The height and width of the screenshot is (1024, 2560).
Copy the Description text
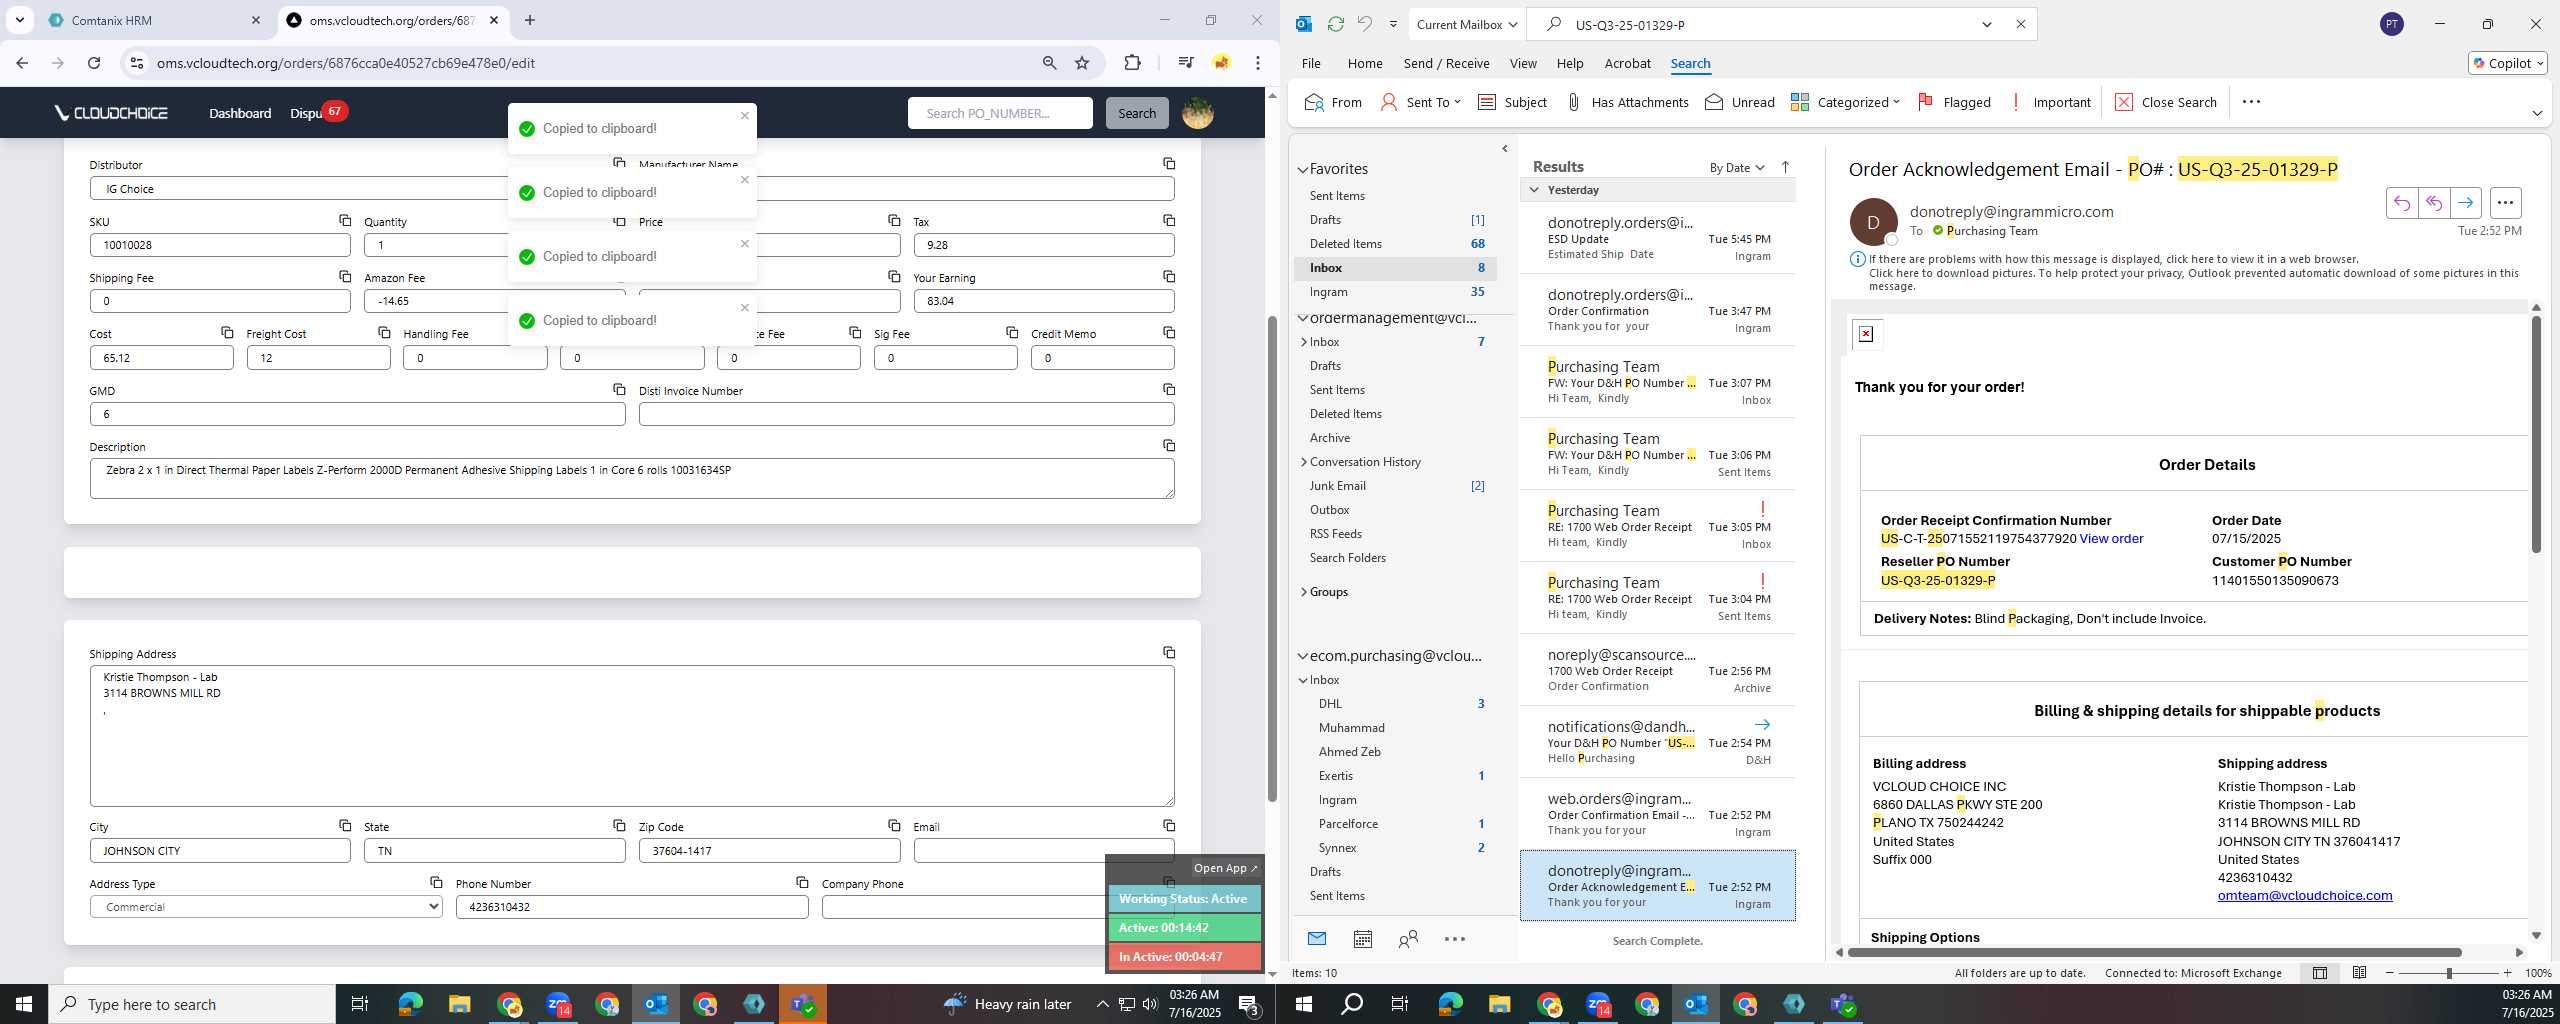click(1168, 445)
